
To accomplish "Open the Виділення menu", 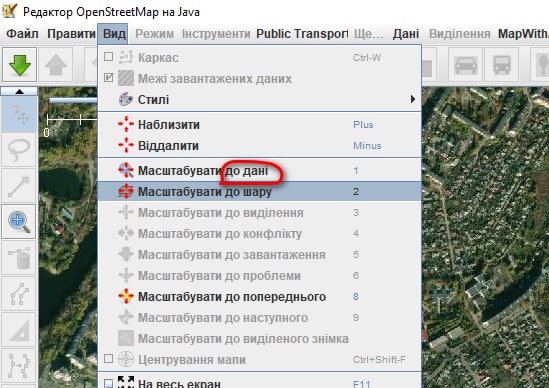I will coord(459,34).
